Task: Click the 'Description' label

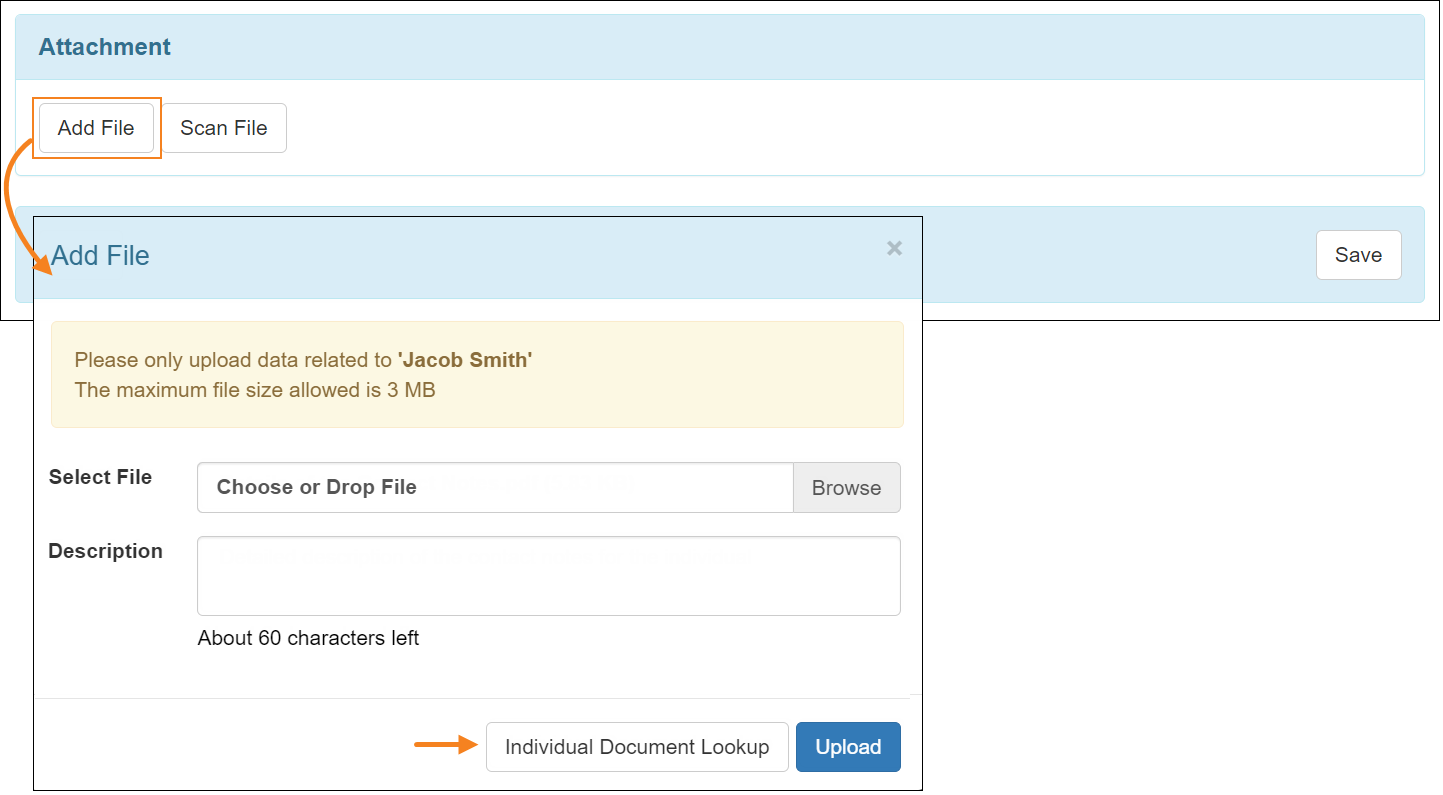Action: tap(105, 551)
